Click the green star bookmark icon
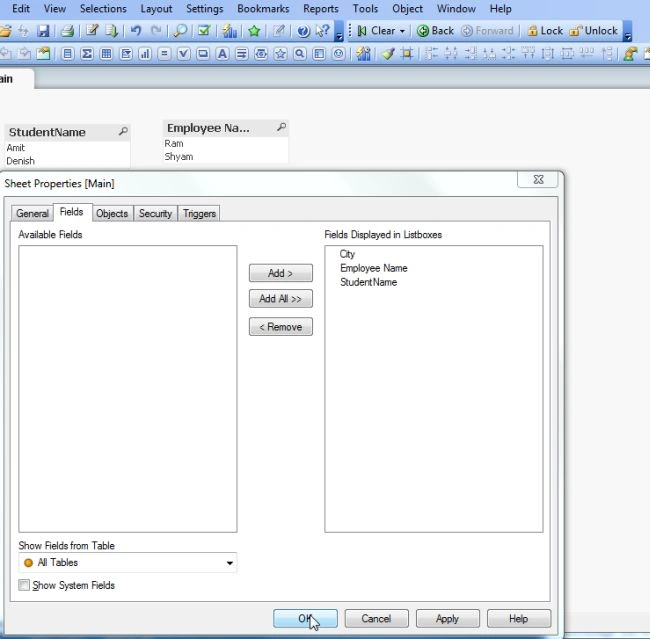The image size is (650, 639). point(254,31)
